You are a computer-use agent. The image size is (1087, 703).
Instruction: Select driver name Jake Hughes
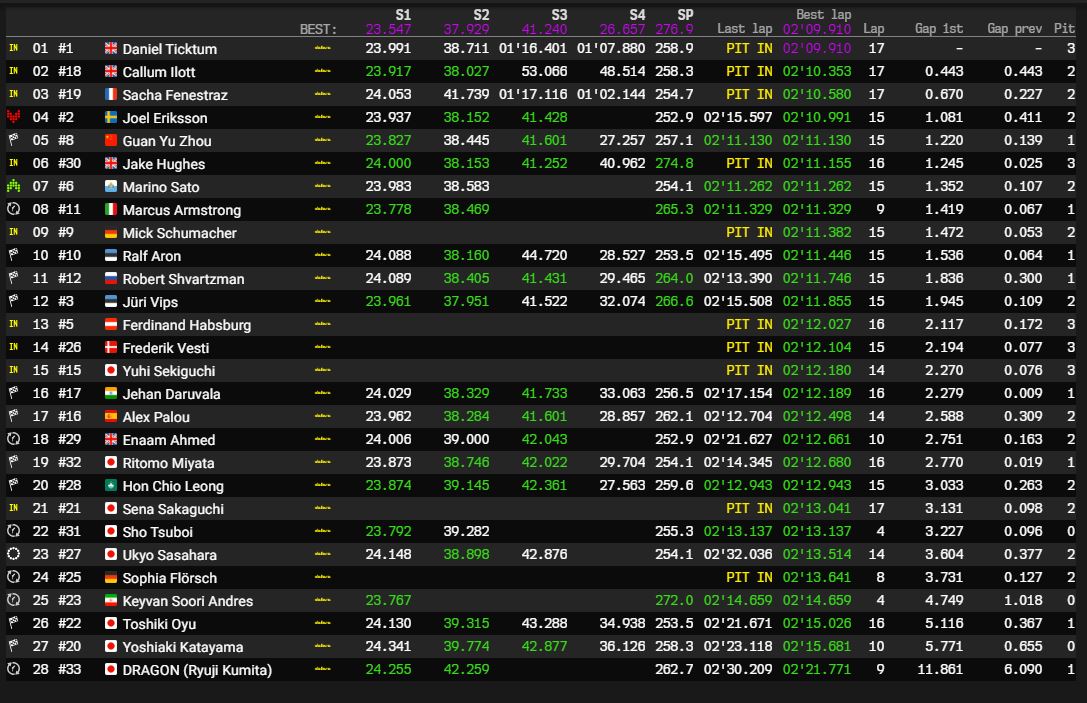tap(164, 164)
